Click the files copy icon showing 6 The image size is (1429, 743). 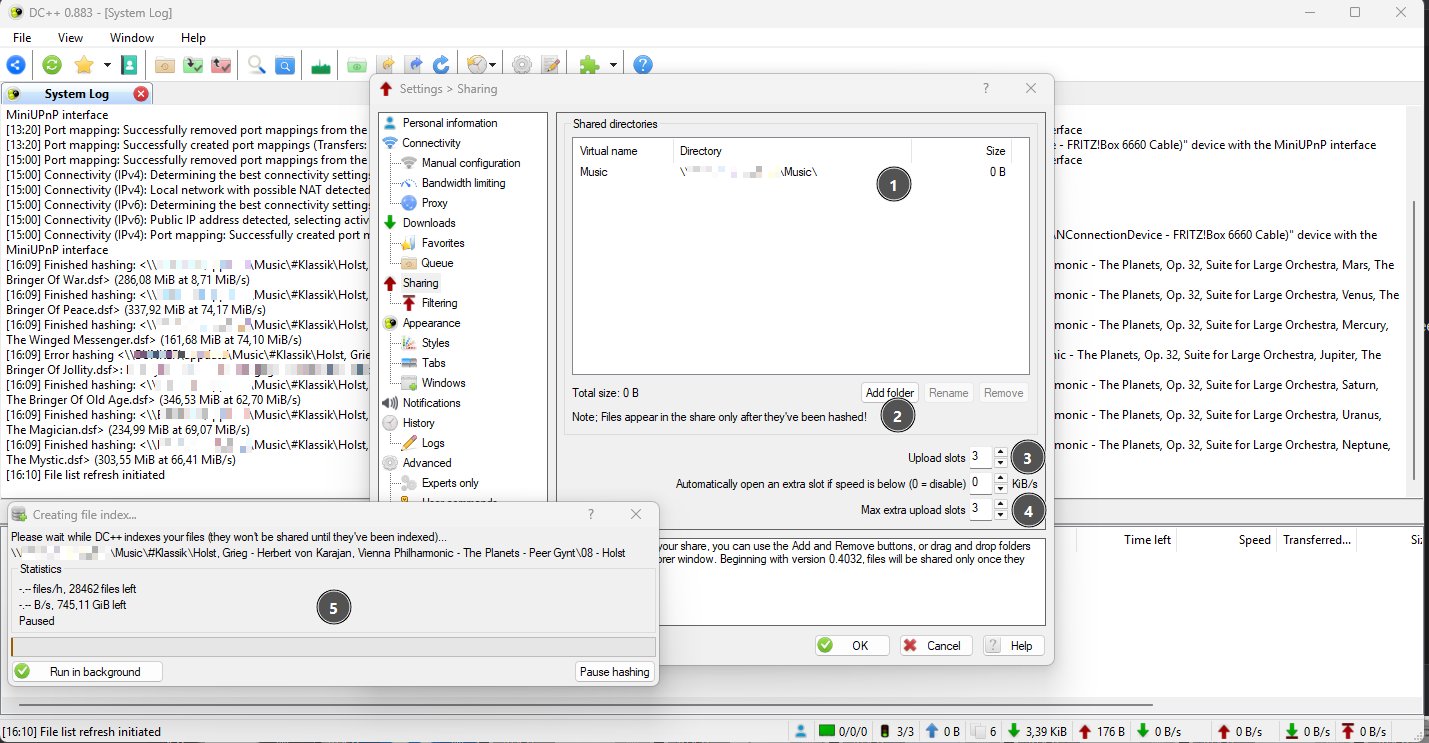tap(985, 731)
